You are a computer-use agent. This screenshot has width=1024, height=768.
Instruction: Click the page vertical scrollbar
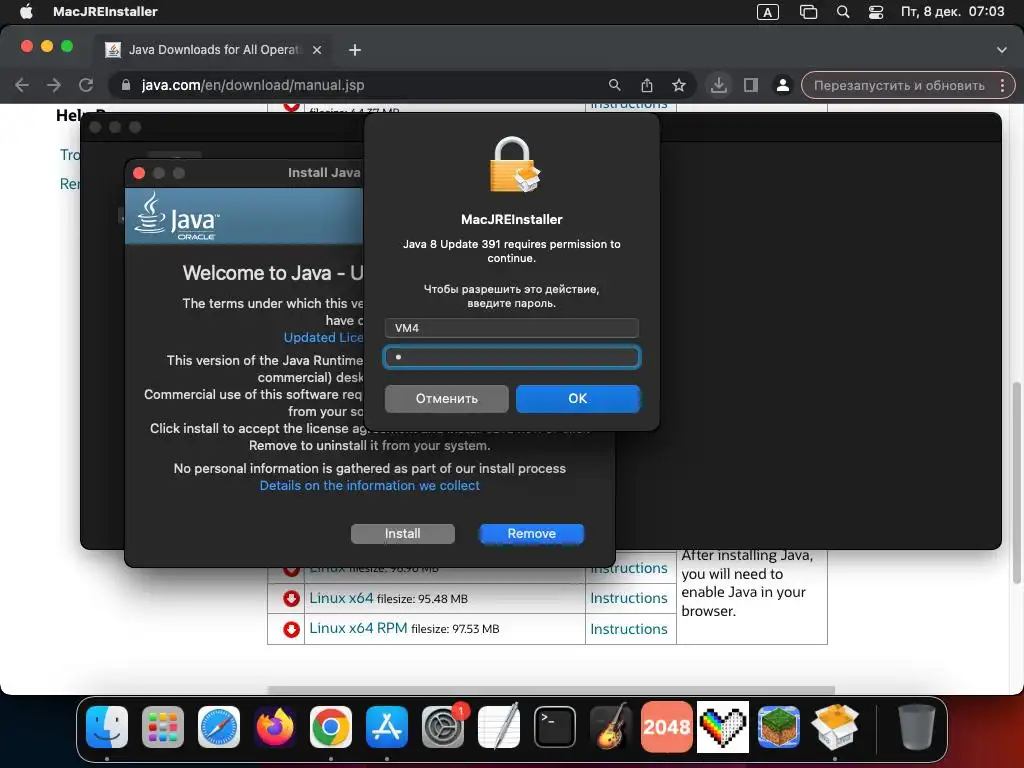coord(1016,483)
